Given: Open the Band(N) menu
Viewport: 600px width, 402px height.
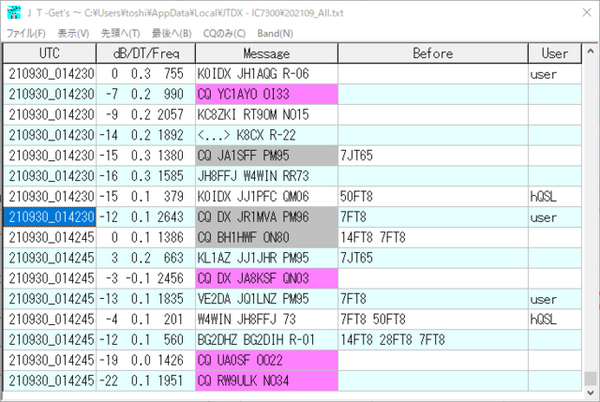Looking at the screenshot, I should tap(275, 34).
